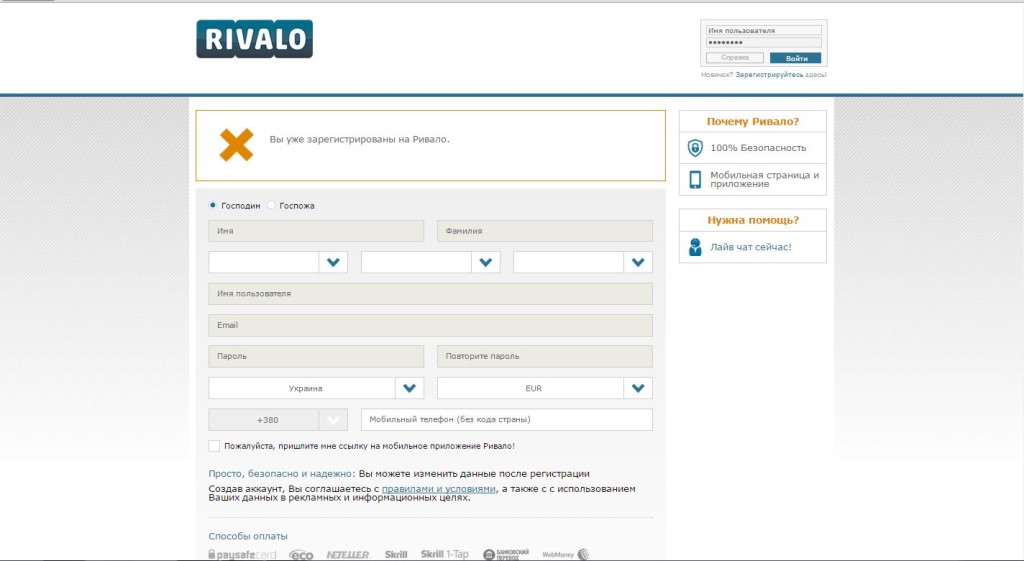Click the orange X error icon

(236, 145)
